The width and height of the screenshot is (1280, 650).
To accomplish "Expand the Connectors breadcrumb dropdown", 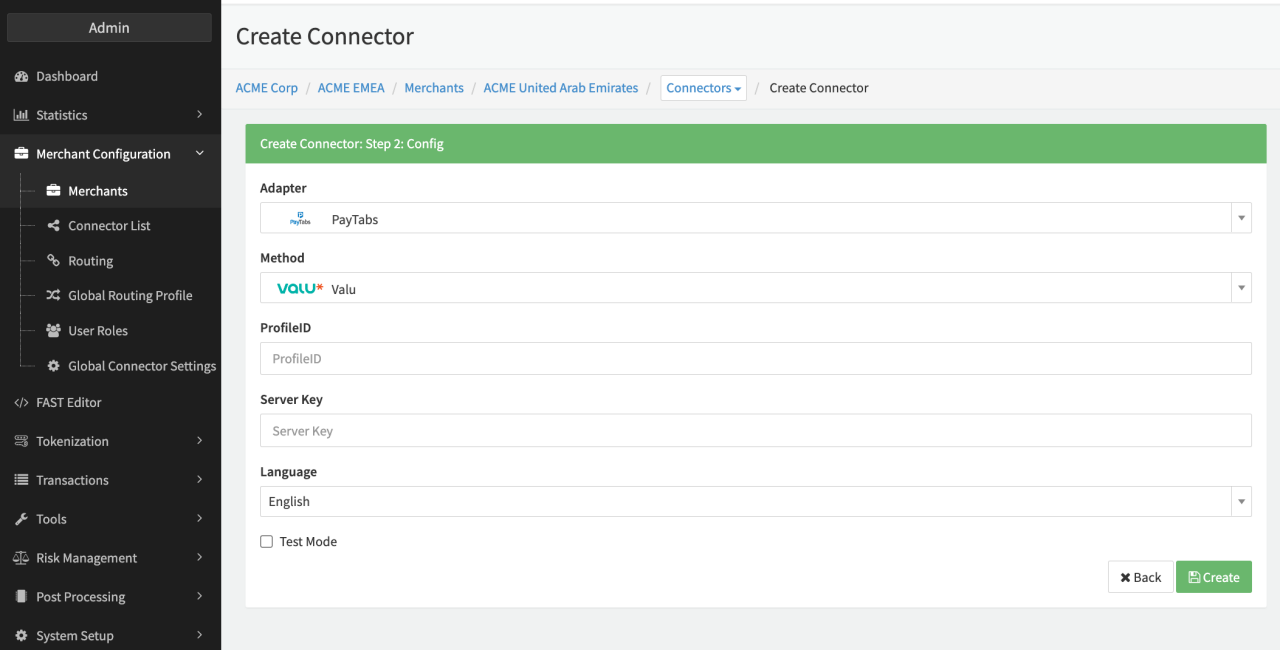I will coord(704,88).
